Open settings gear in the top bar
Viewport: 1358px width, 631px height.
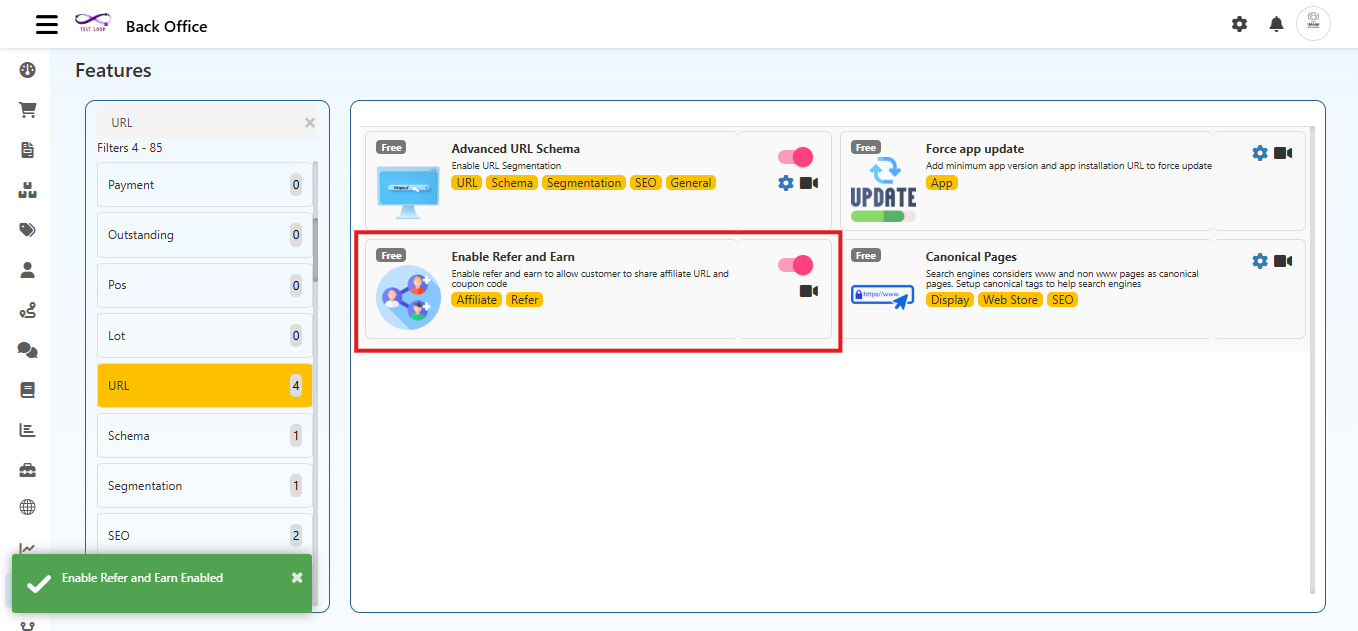pos(1239,24)
